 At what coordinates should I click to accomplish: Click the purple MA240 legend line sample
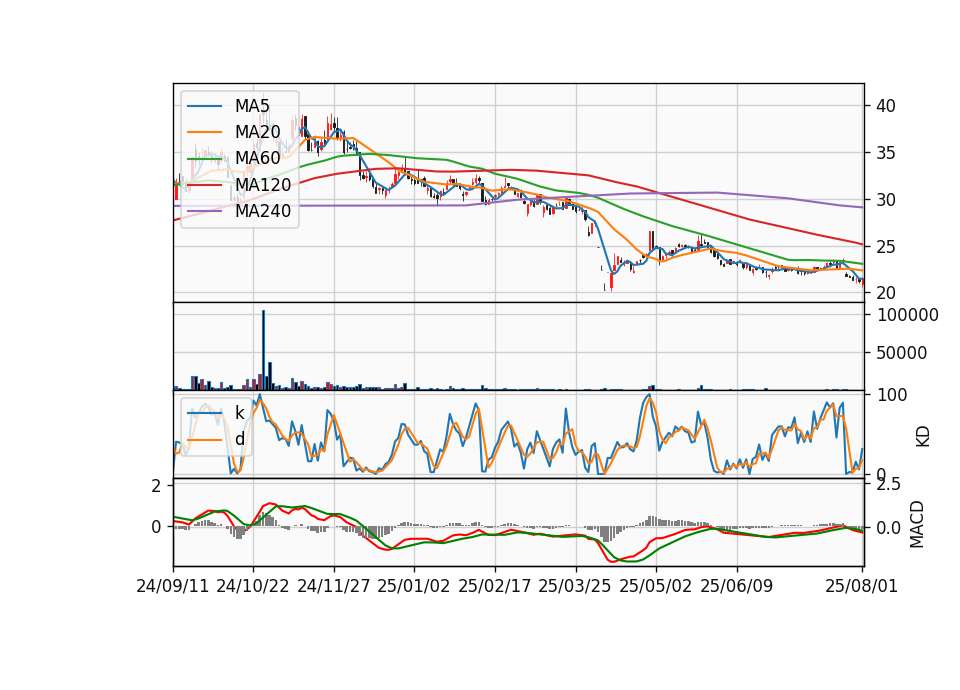(204, 211)
